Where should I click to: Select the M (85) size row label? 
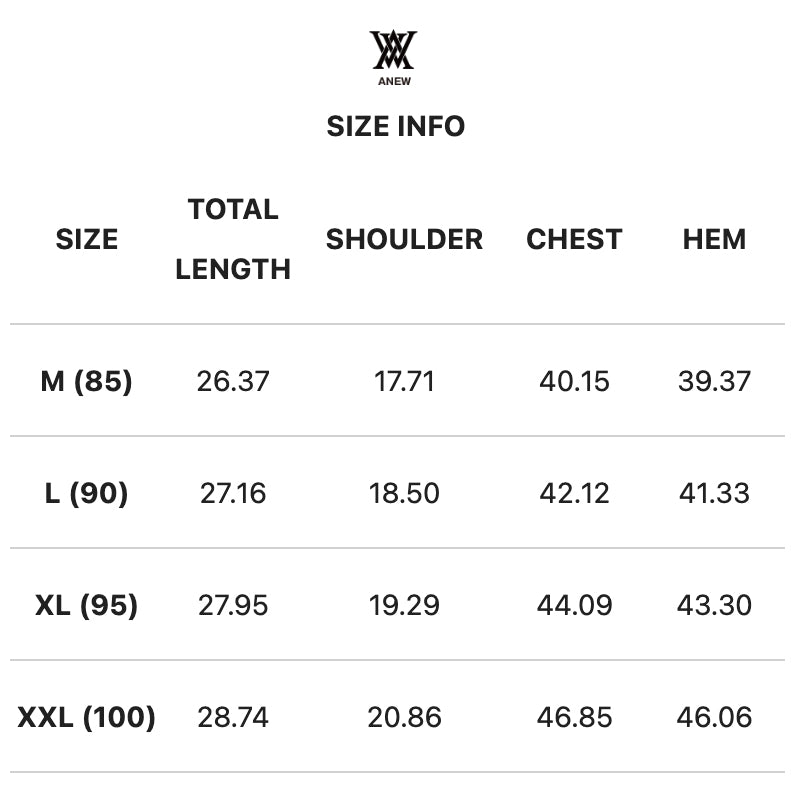coord(87,381)
